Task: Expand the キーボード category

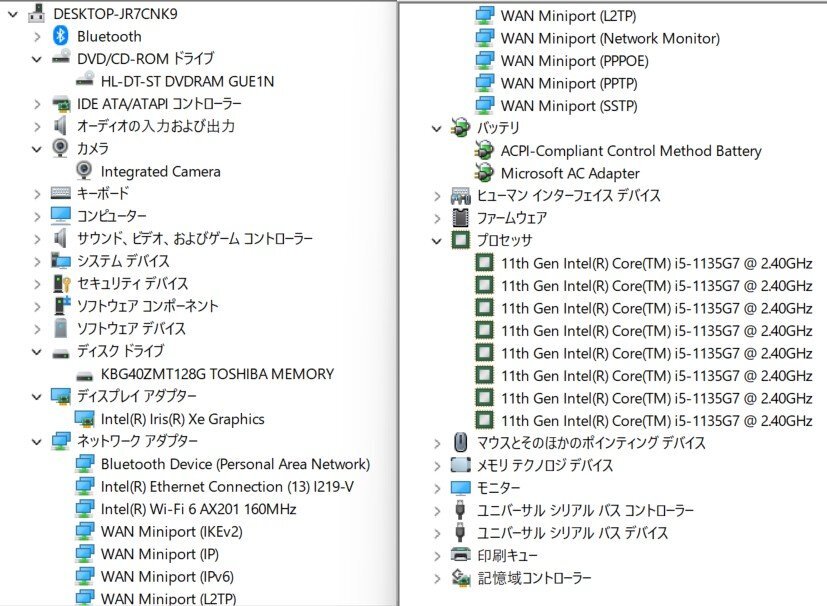Action: tap(37, 194)
